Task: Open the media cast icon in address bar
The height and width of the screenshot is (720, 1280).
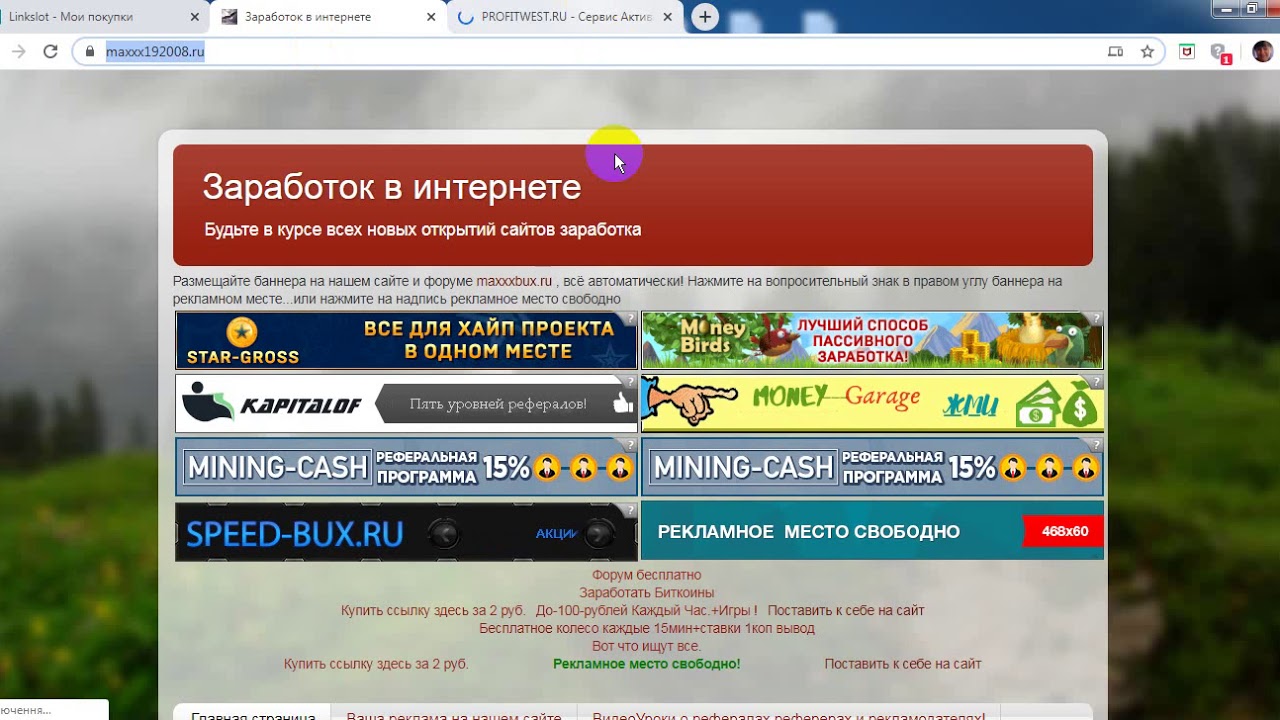Action: point(1116,52)
